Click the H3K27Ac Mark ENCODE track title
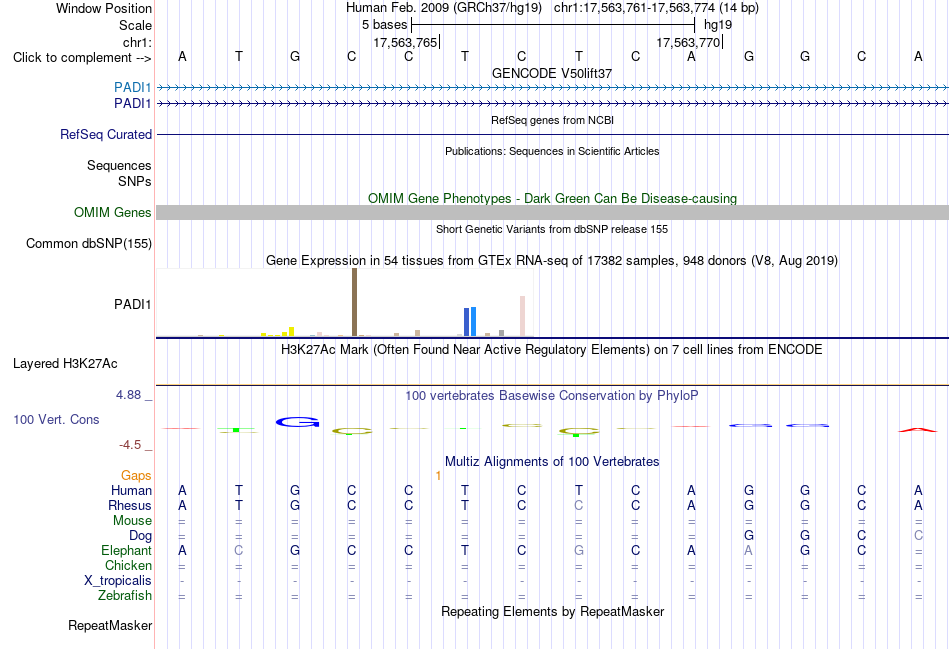This screenshot has height=649, width=950. click(x=551, y=350)
